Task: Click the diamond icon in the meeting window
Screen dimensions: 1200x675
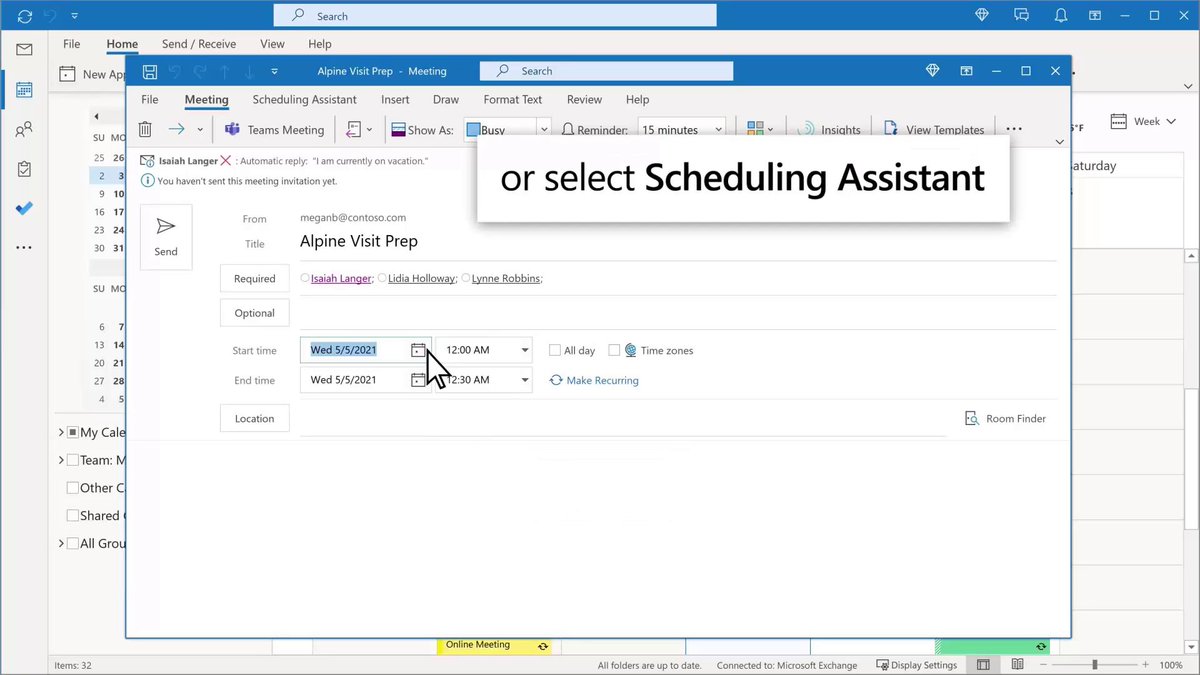Action: pyautogui.click(x=932, y=71)
